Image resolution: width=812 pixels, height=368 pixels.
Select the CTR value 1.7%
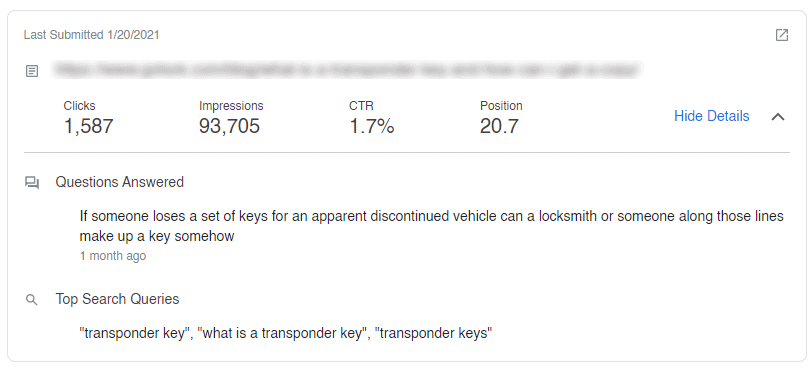372,126
